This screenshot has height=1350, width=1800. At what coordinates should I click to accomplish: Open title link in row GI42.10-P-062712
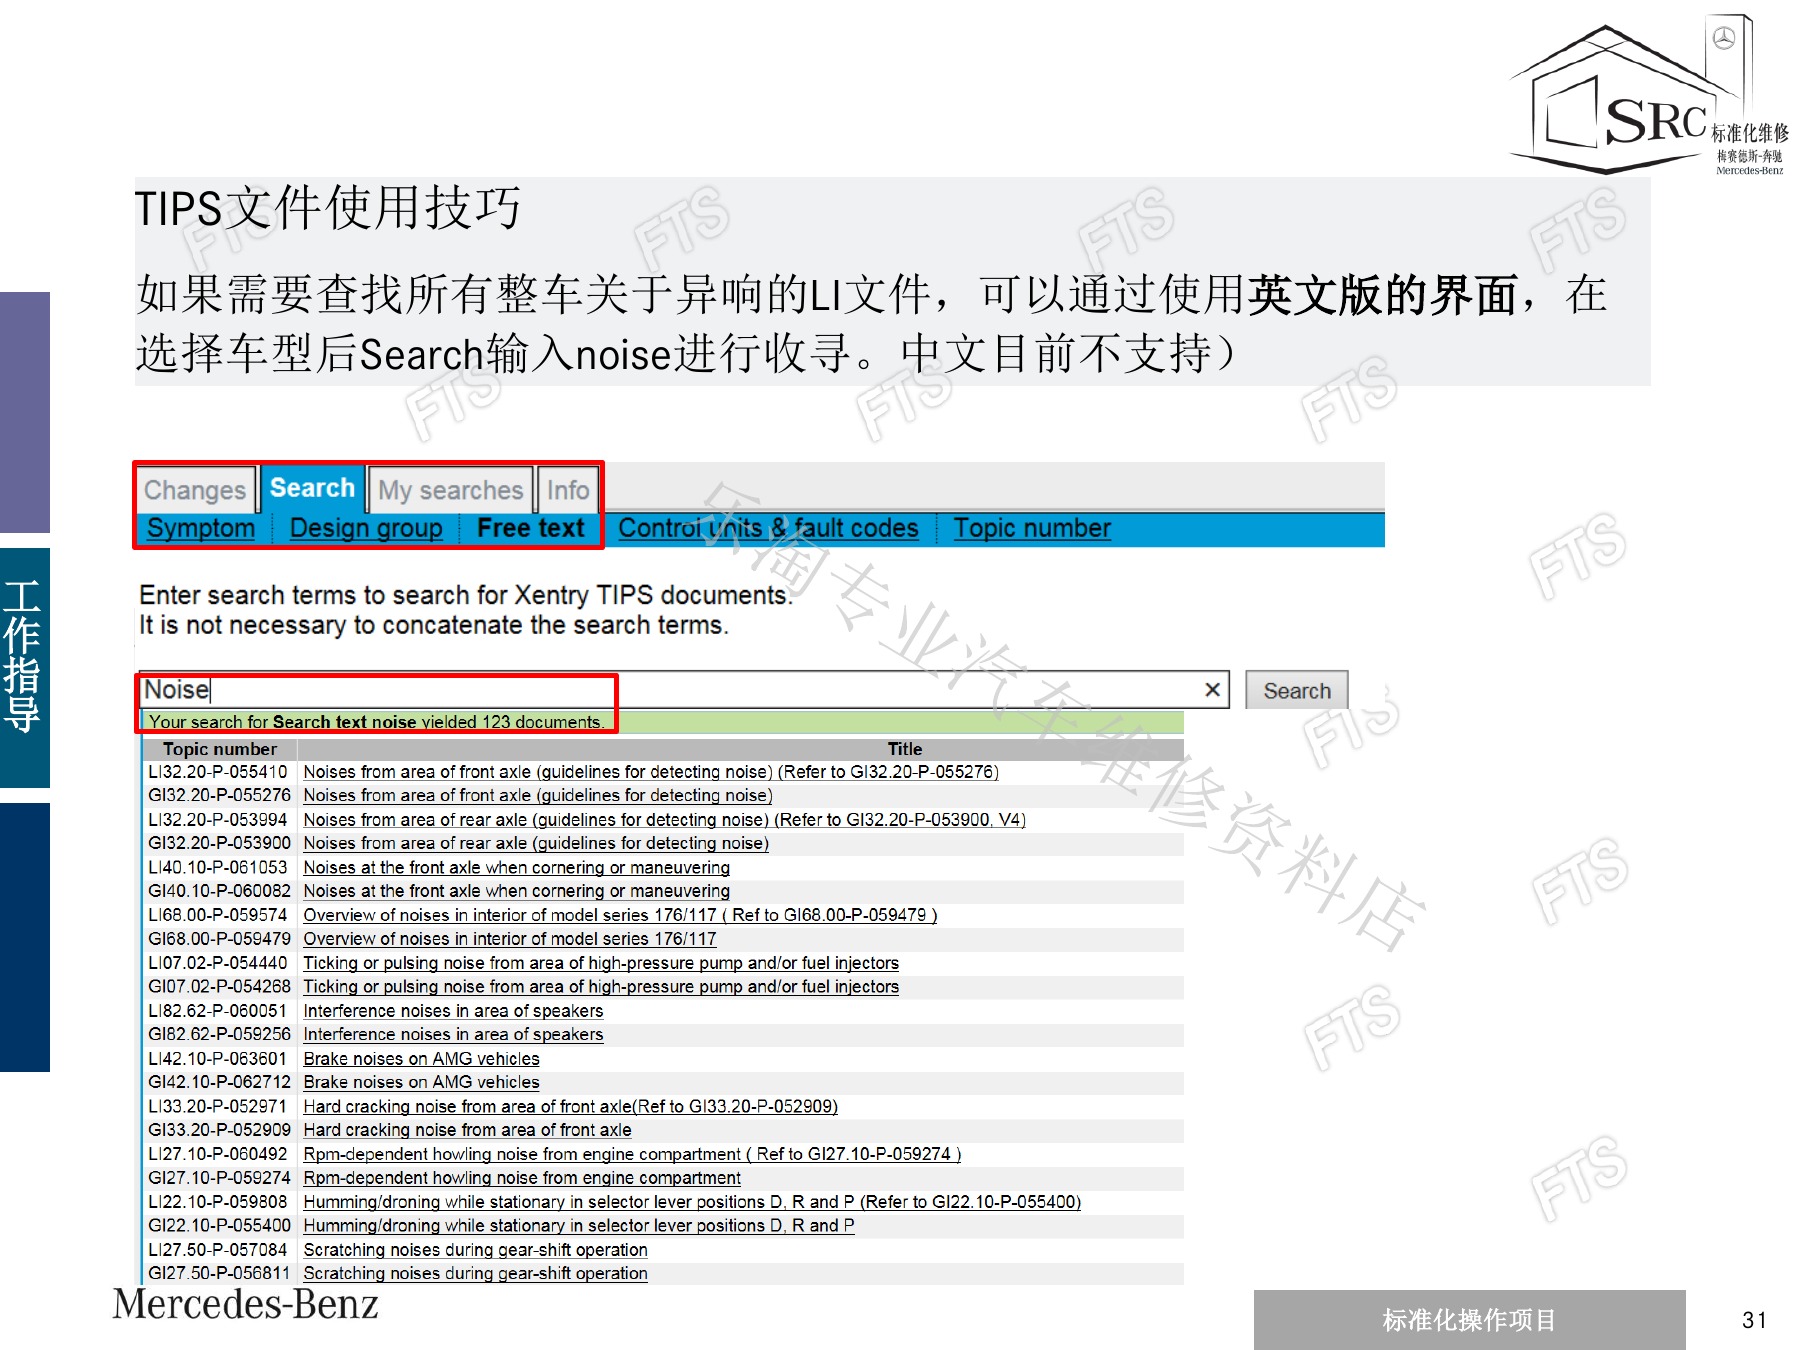pyautogui.click(x=421, y=1082)
